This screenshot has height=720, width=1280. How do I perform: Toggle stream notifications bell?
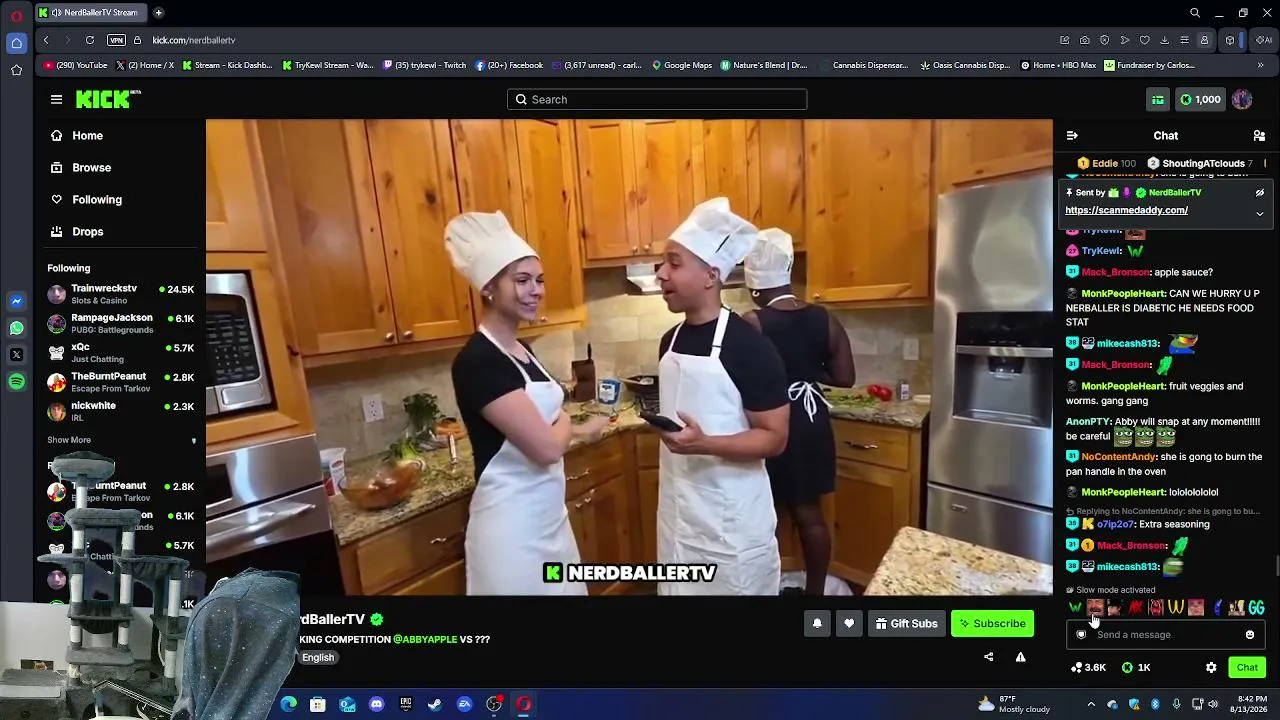(817, 623)
